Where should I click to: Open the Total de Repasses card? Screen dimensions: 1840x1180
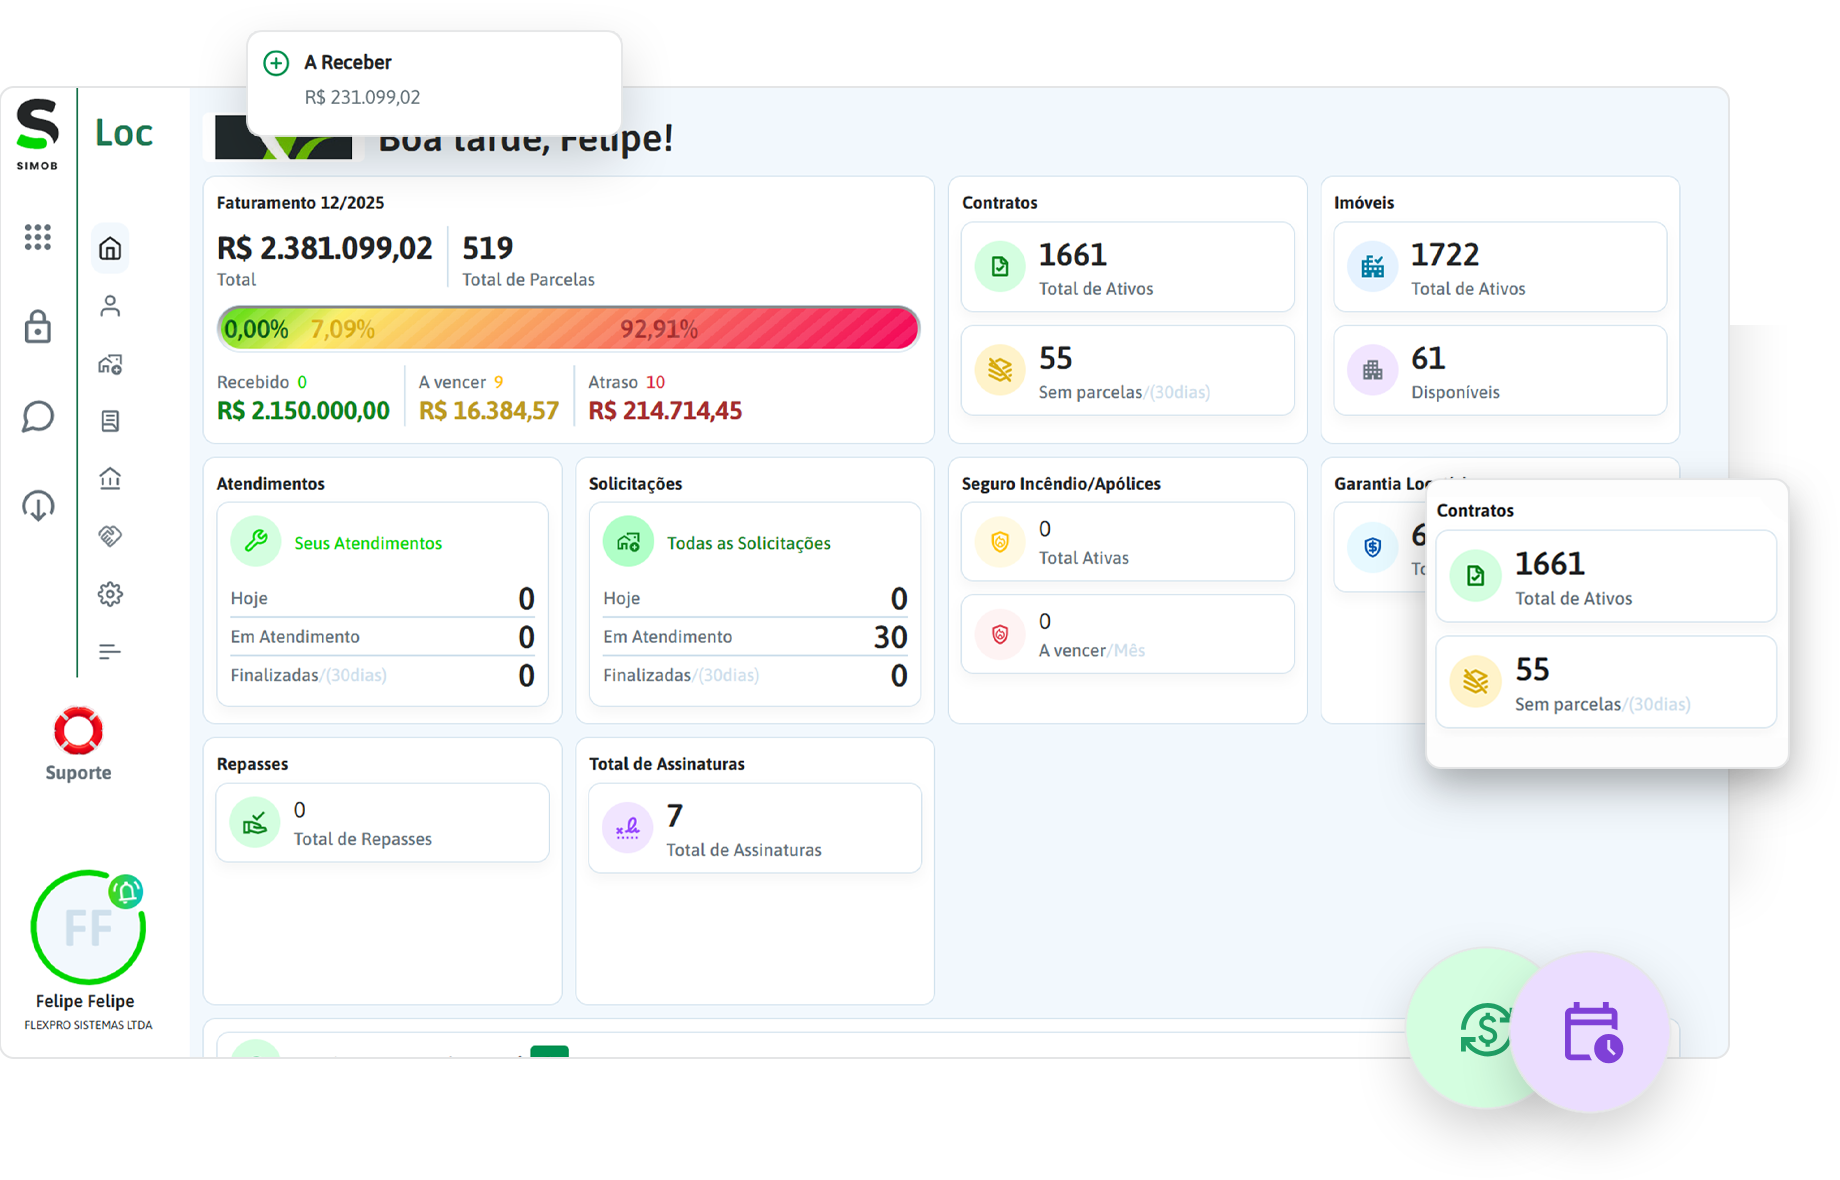point(382,823)
